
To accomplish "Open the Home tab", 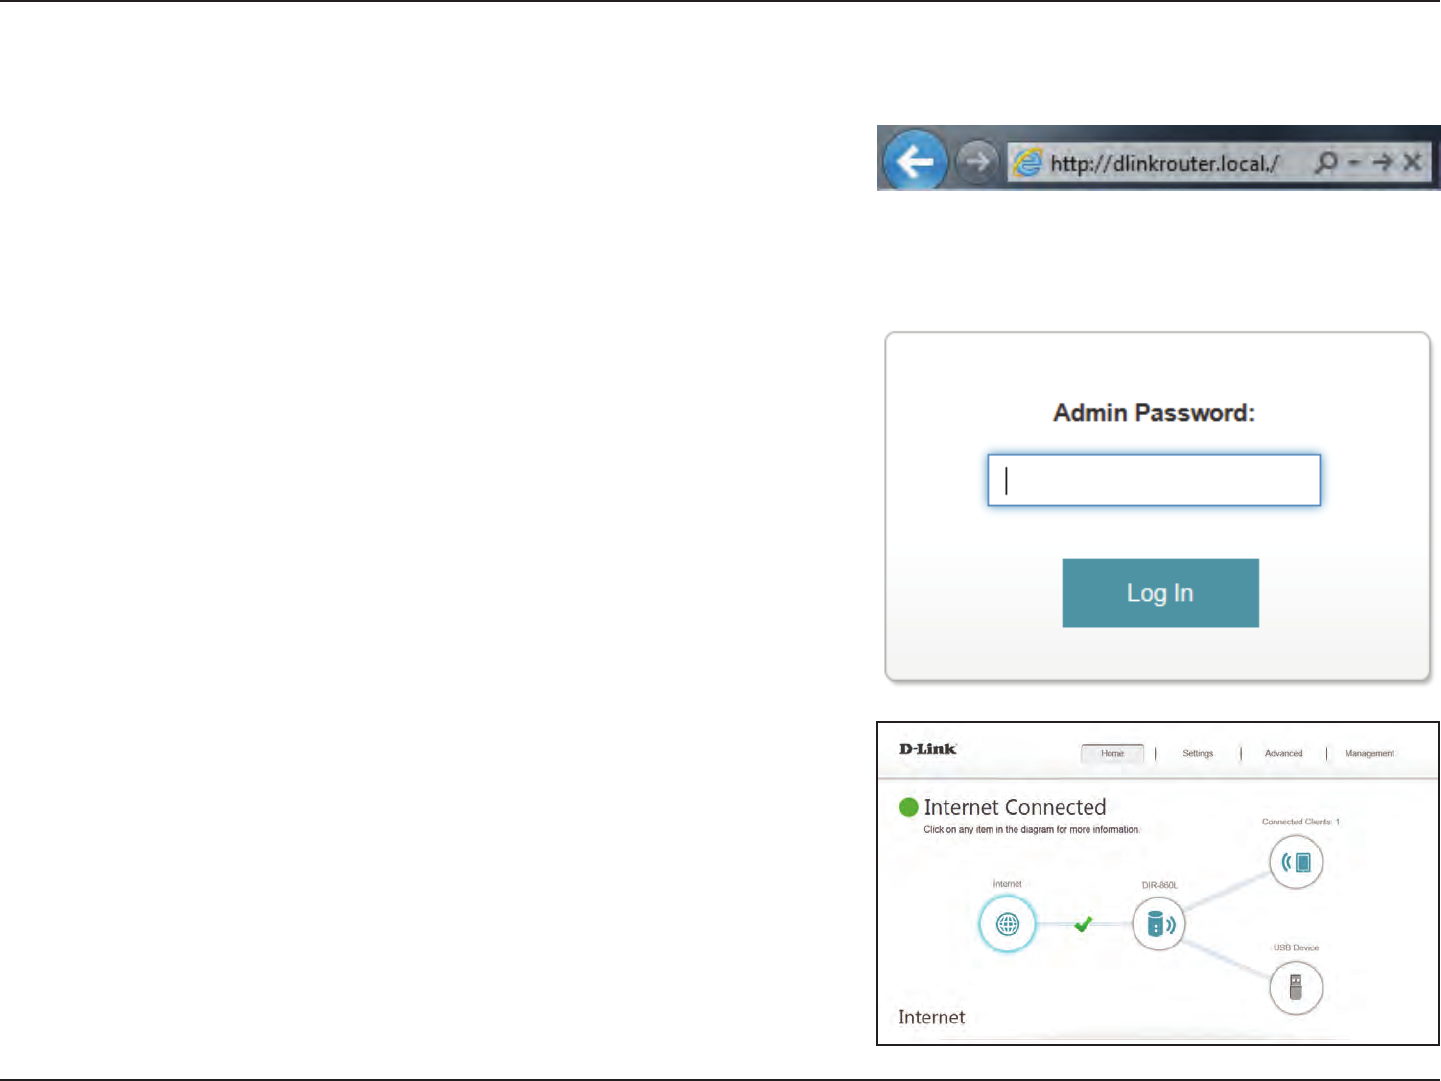I will (1112, 754).
